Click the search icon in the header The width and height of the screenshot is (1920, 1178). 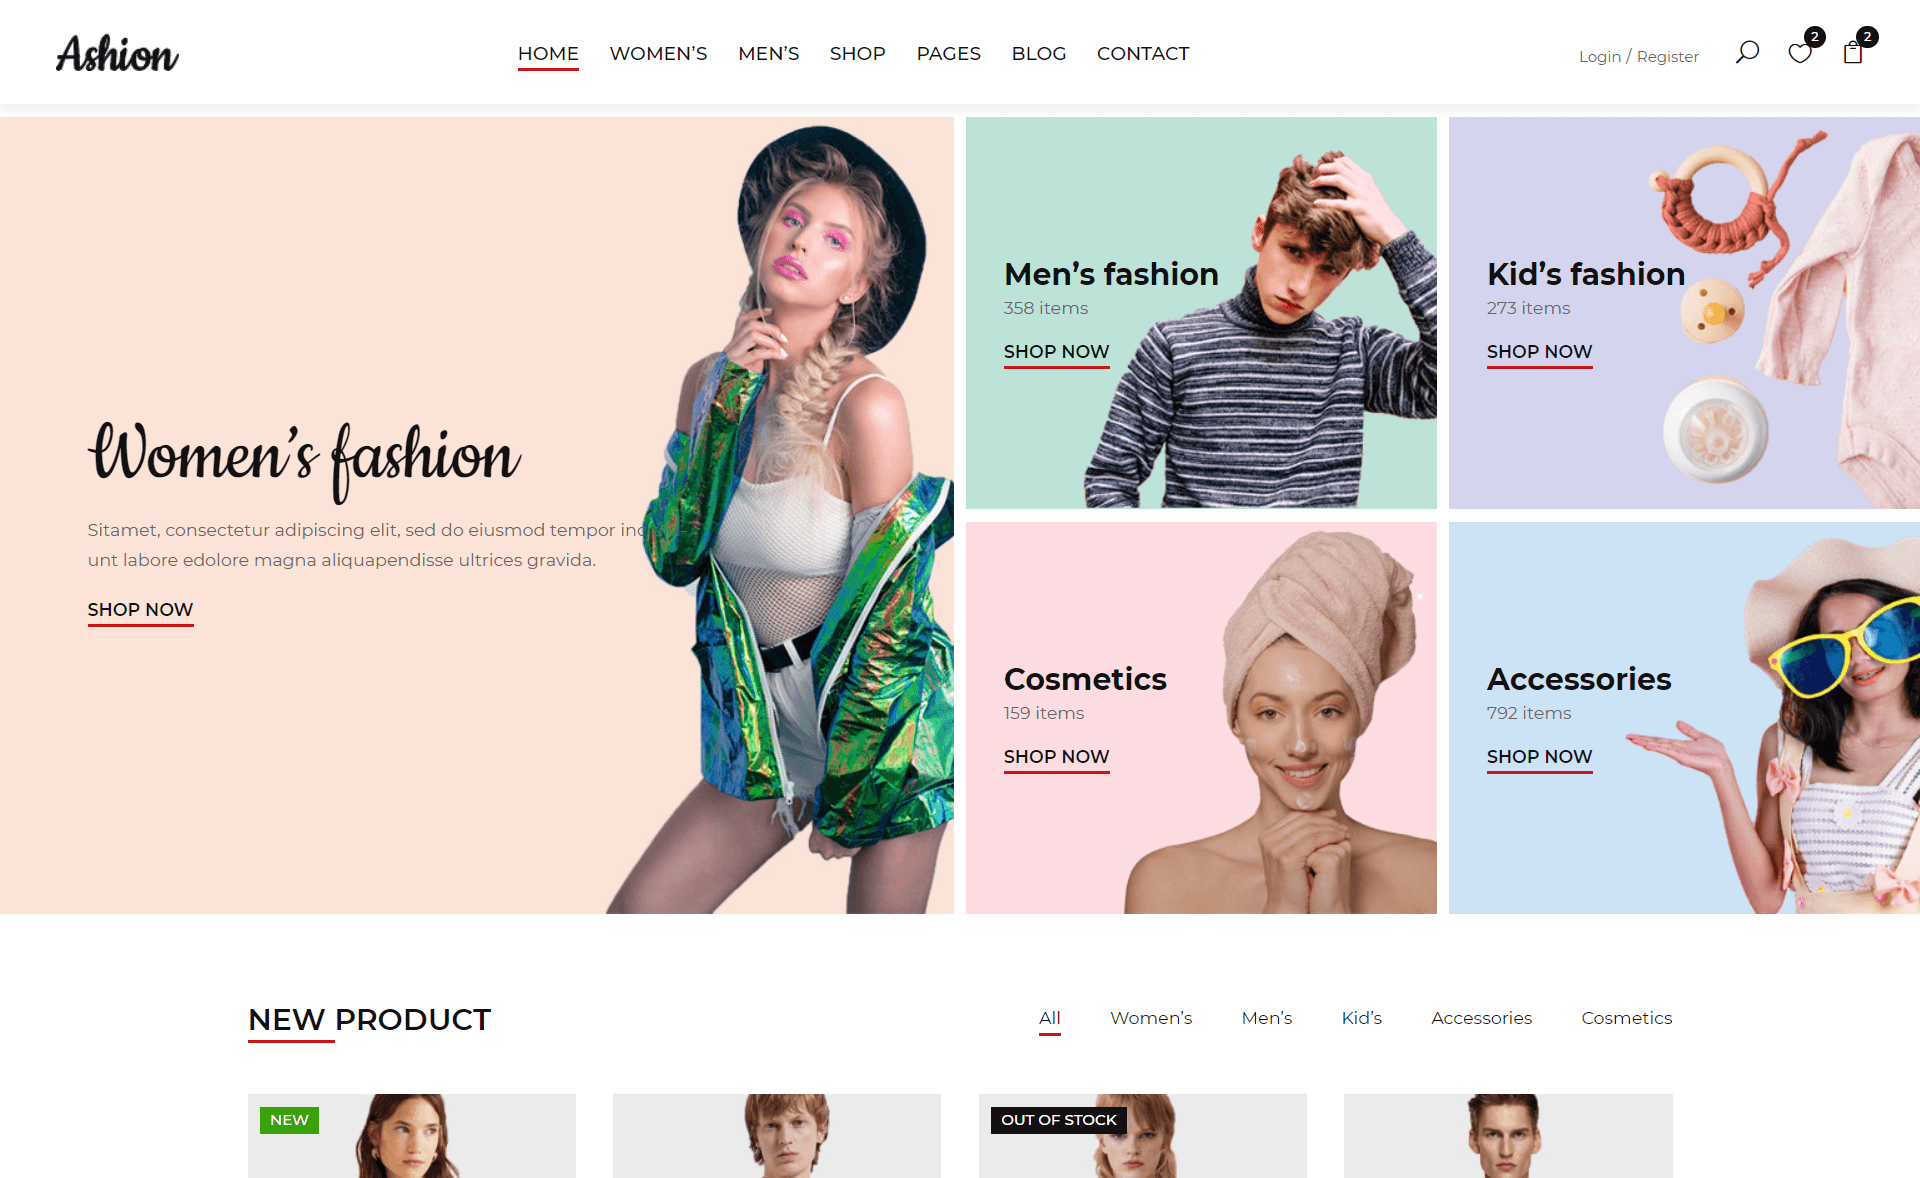click(1747, 53)
